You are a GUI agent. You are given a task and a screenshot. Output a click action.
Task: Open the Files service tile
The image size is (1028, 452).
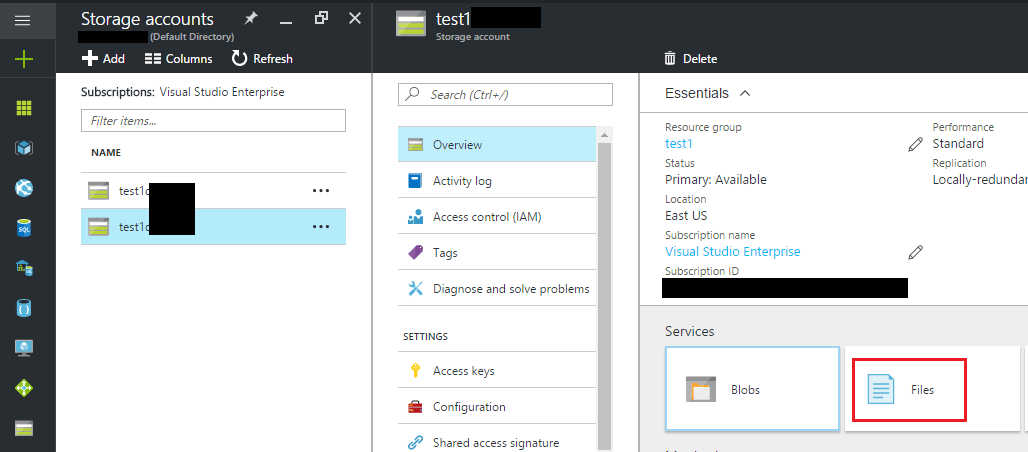coord(909,389)
